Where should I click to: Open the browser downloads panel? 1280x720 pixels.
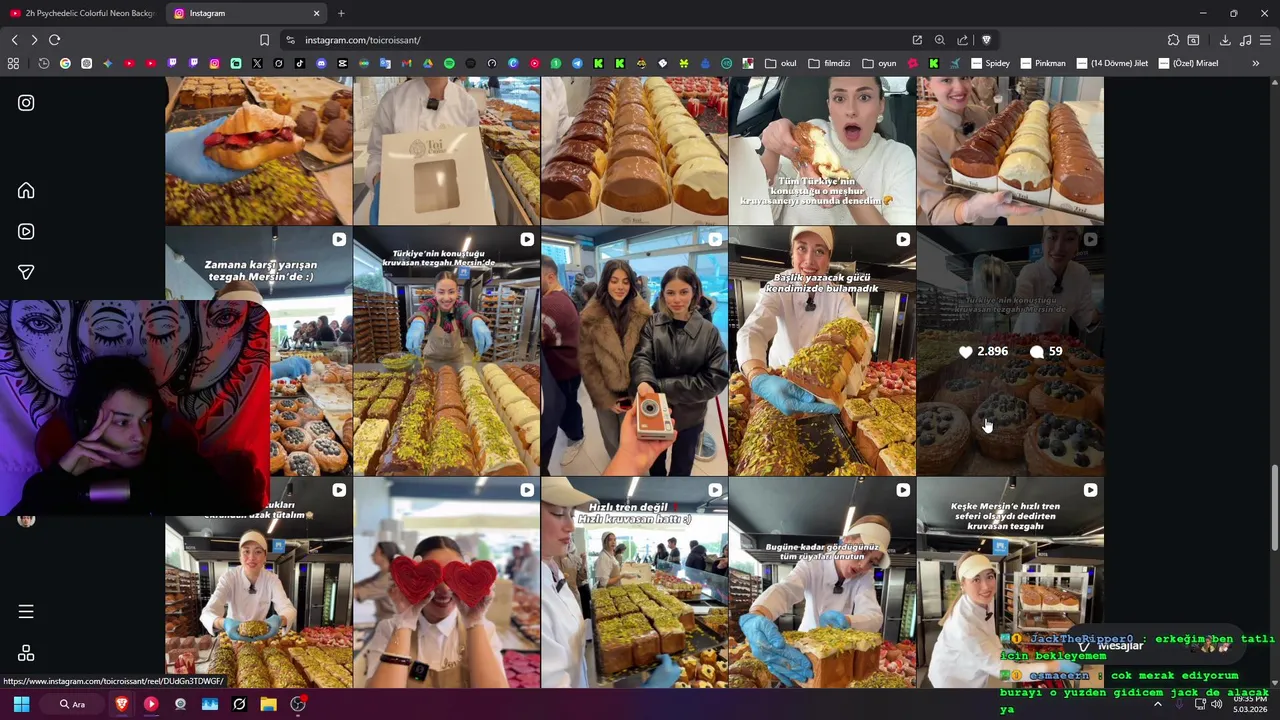tap(1225, 40)
